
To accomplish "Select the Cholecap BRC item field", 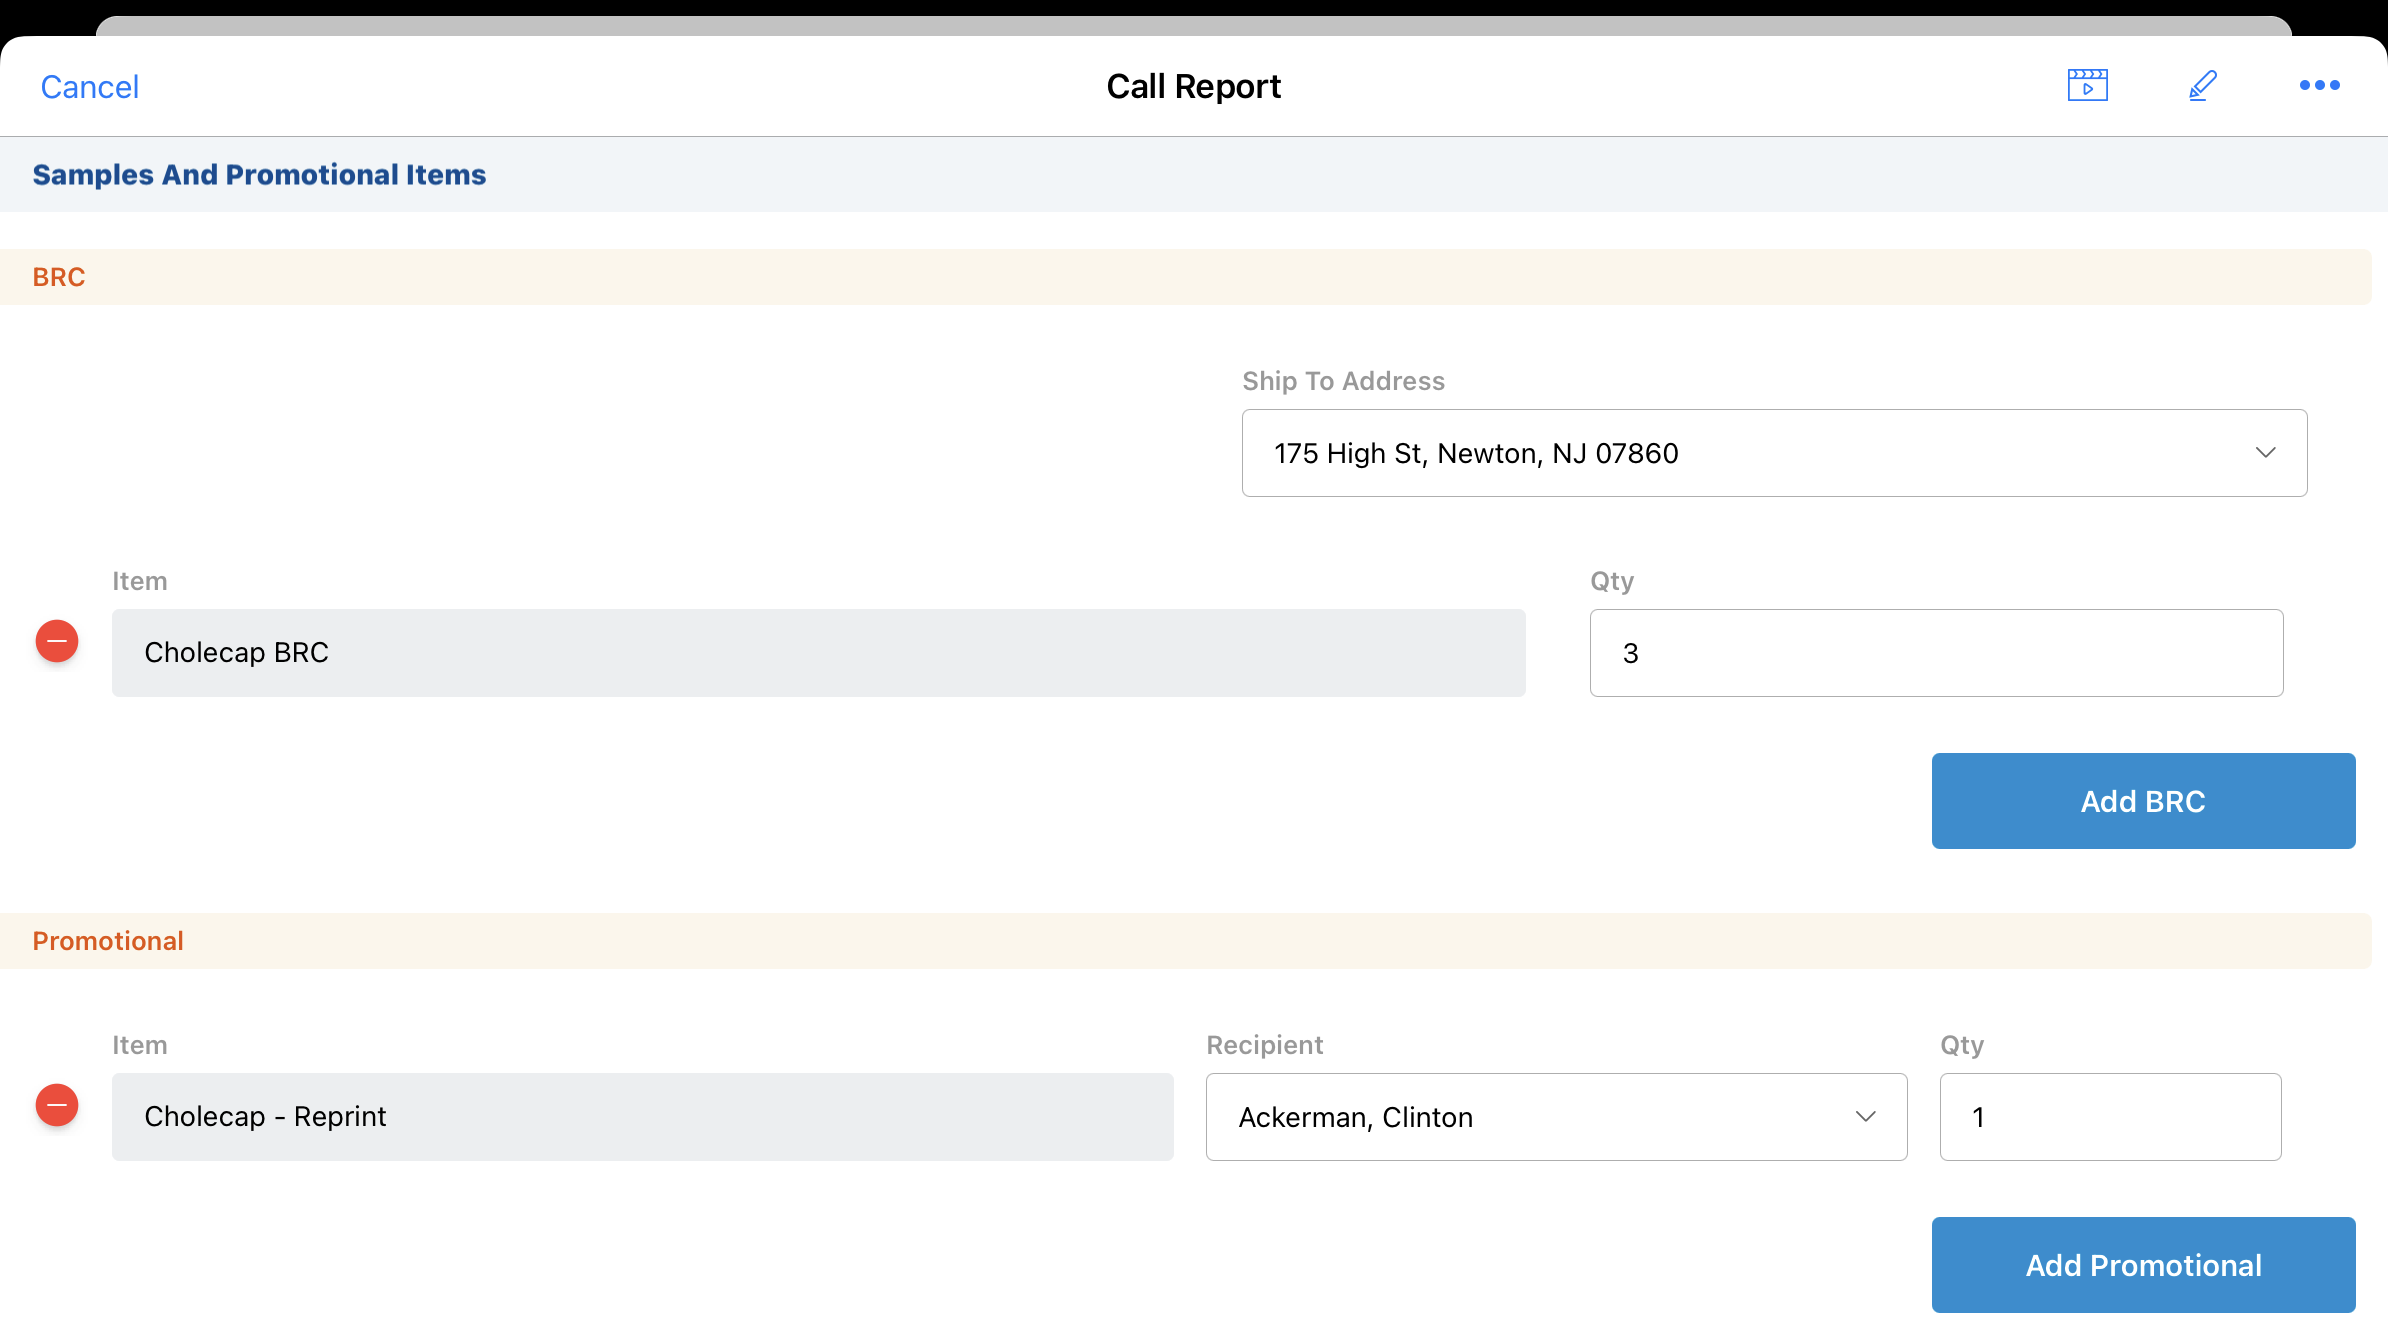I will [818, 653].
